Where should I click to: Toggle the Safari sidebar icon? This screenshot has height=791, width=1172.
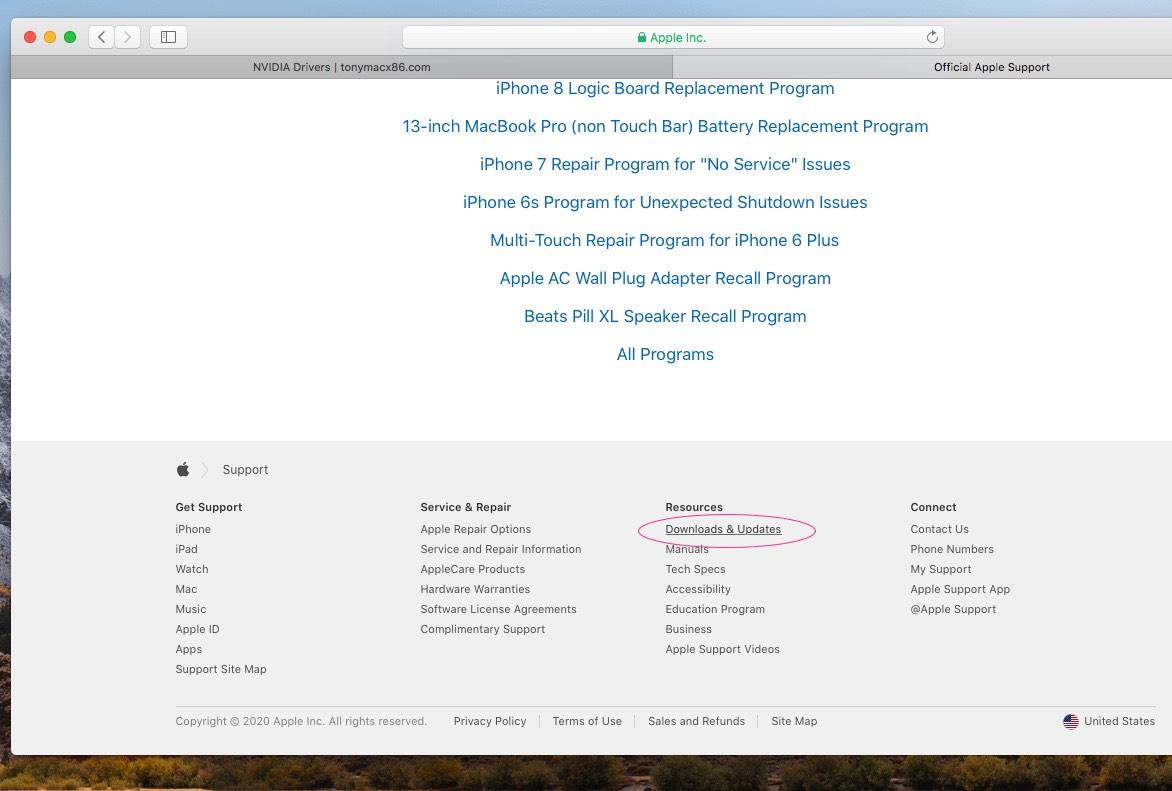coord(168,37)
